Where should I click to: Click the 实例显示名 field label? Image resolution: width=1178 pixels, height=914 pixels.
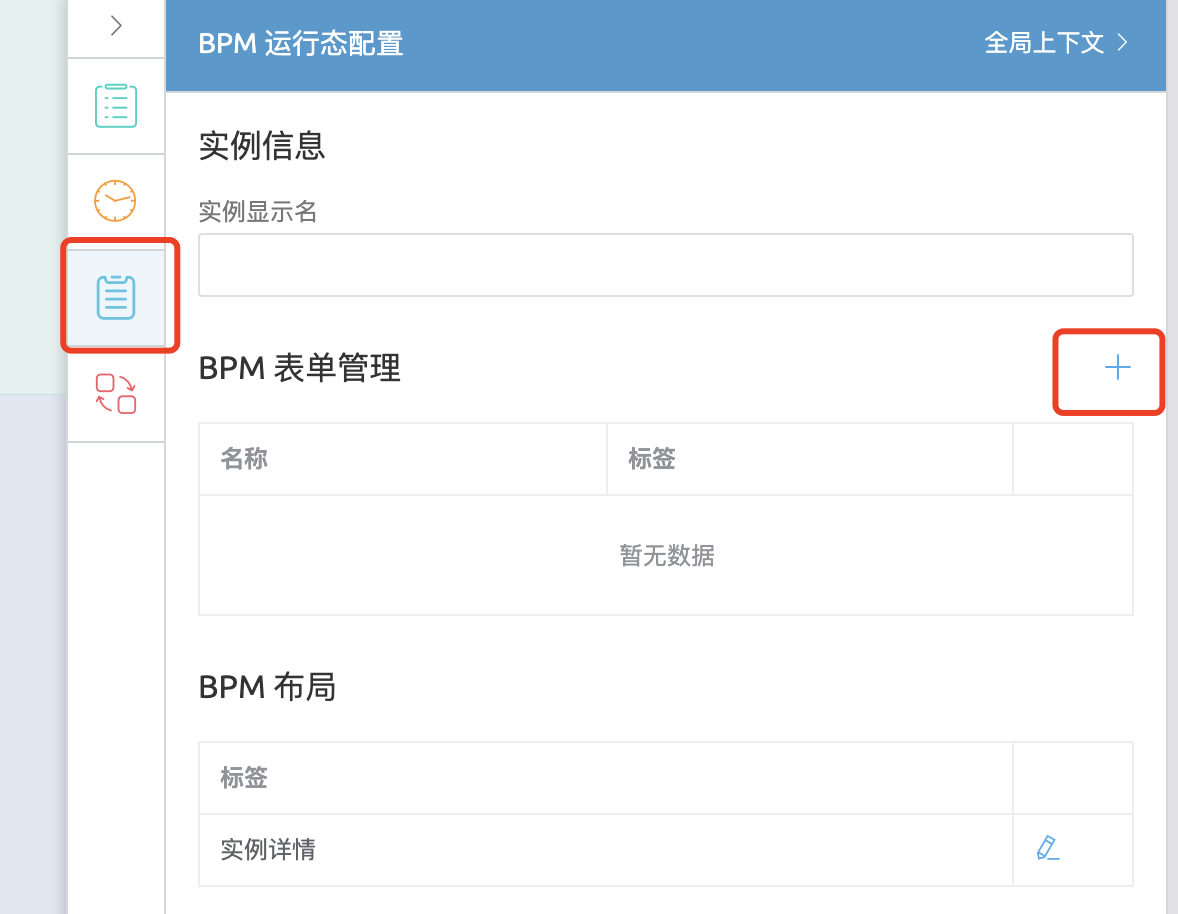258,212
